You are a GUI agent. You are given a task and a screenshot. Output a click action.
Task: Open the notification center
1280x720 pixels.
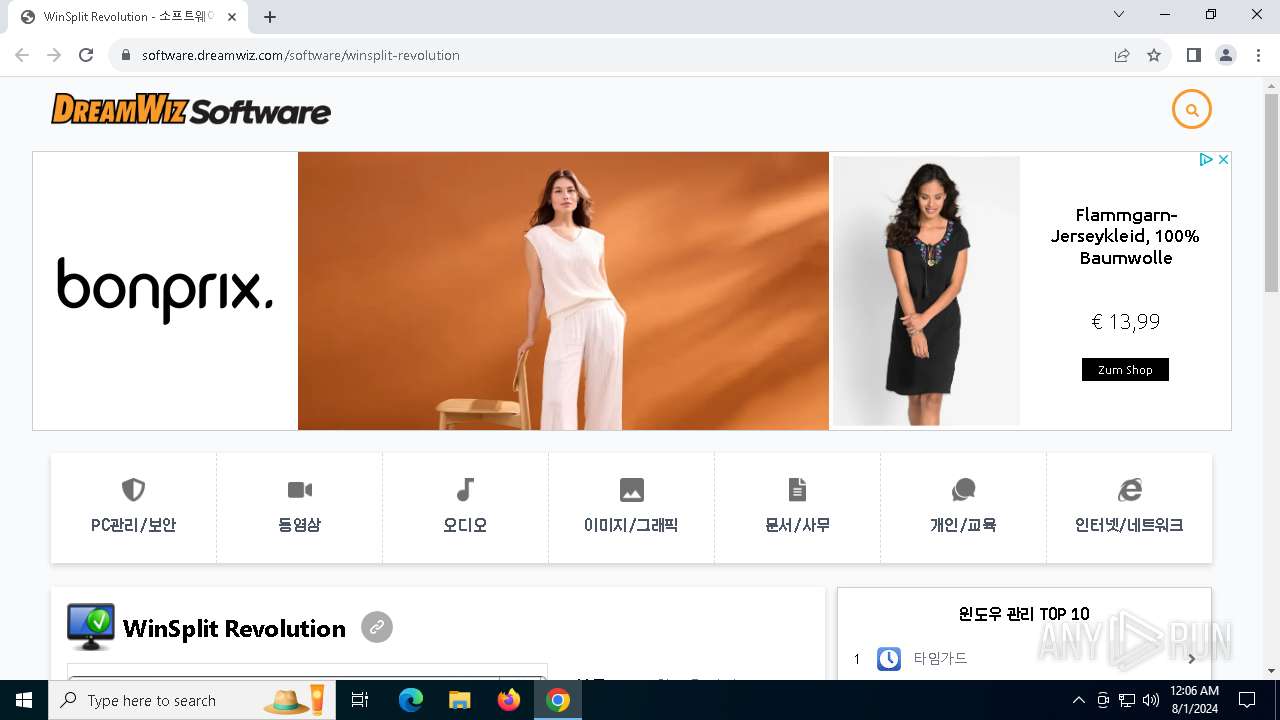[x=1247, y=700]
